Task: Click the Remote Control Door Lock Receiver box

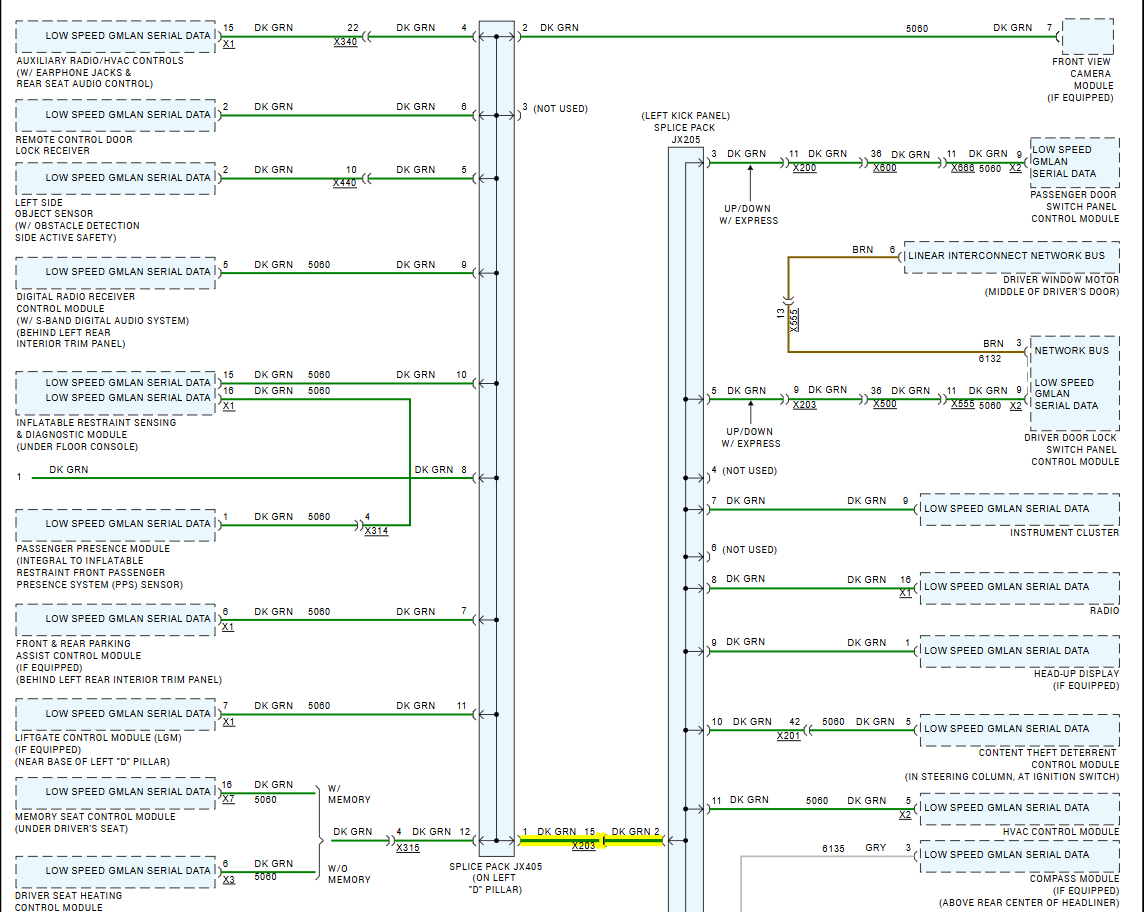Action: pos(116,115)
